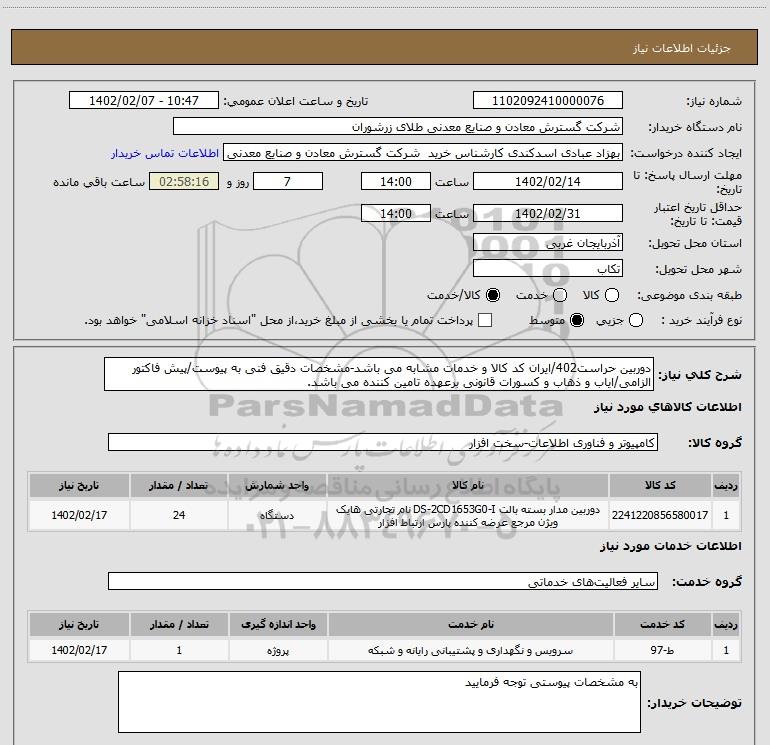Screen dimensions: 770x745
Task: Click the service group field سایر فعالیت‌های خدماتی
Action: pos(383,582)
